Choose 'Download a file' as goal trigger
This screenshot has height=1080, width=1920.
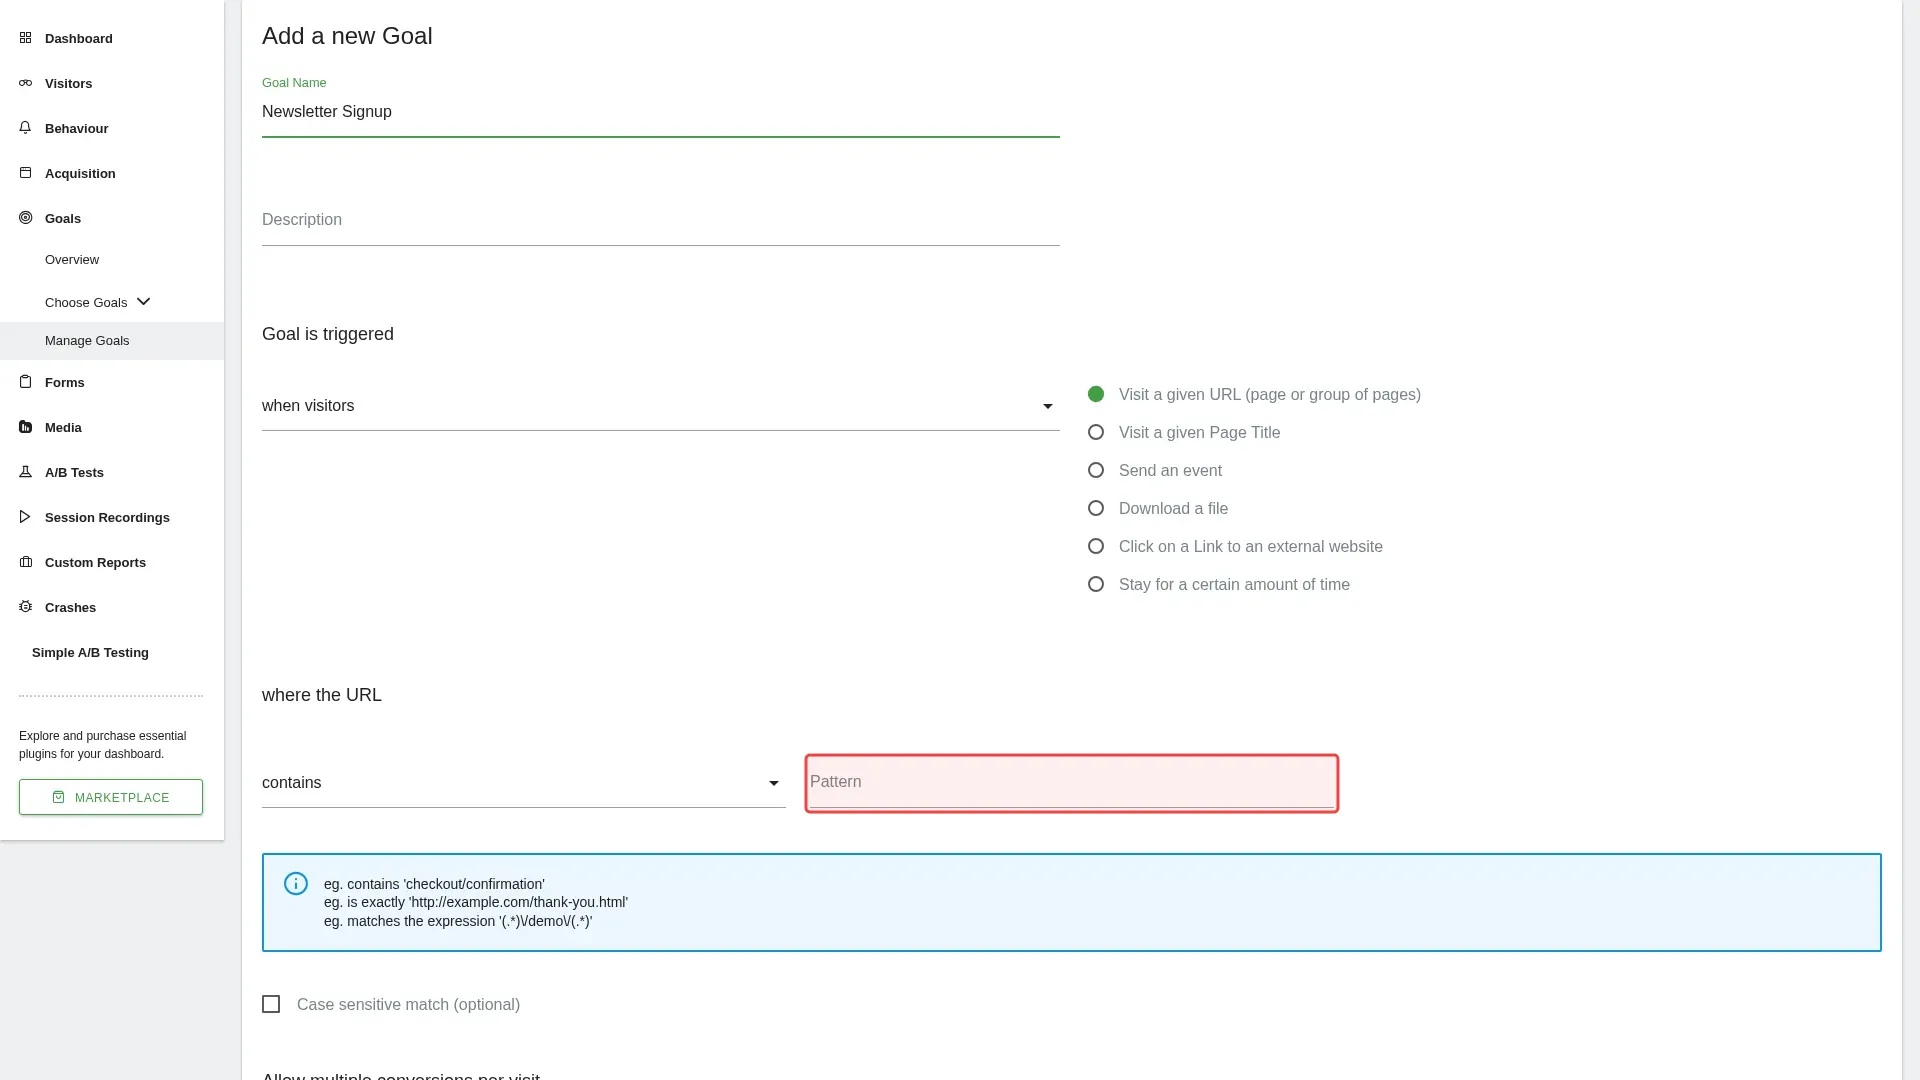tap(1096, 508)
